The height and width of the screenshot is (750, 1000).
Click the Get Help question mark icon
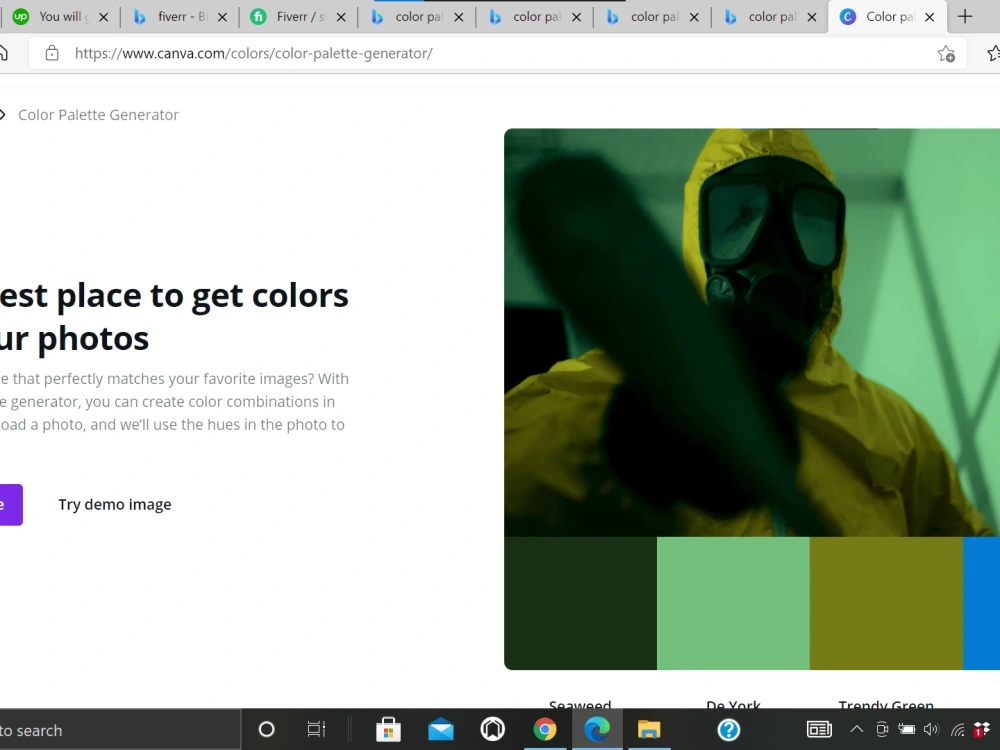pyautogui.click(x=728, y=730)
